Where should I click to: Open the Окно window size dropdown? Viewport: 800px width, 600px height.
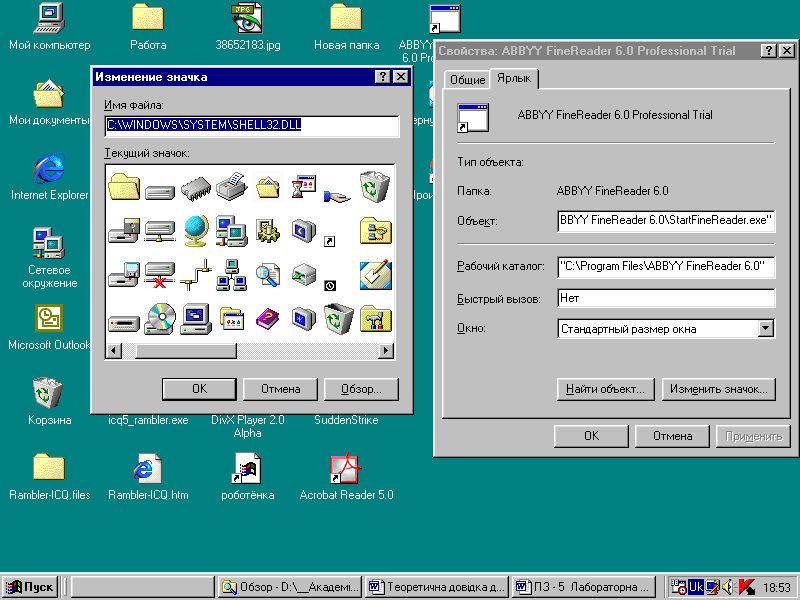(x=765, y=329)
